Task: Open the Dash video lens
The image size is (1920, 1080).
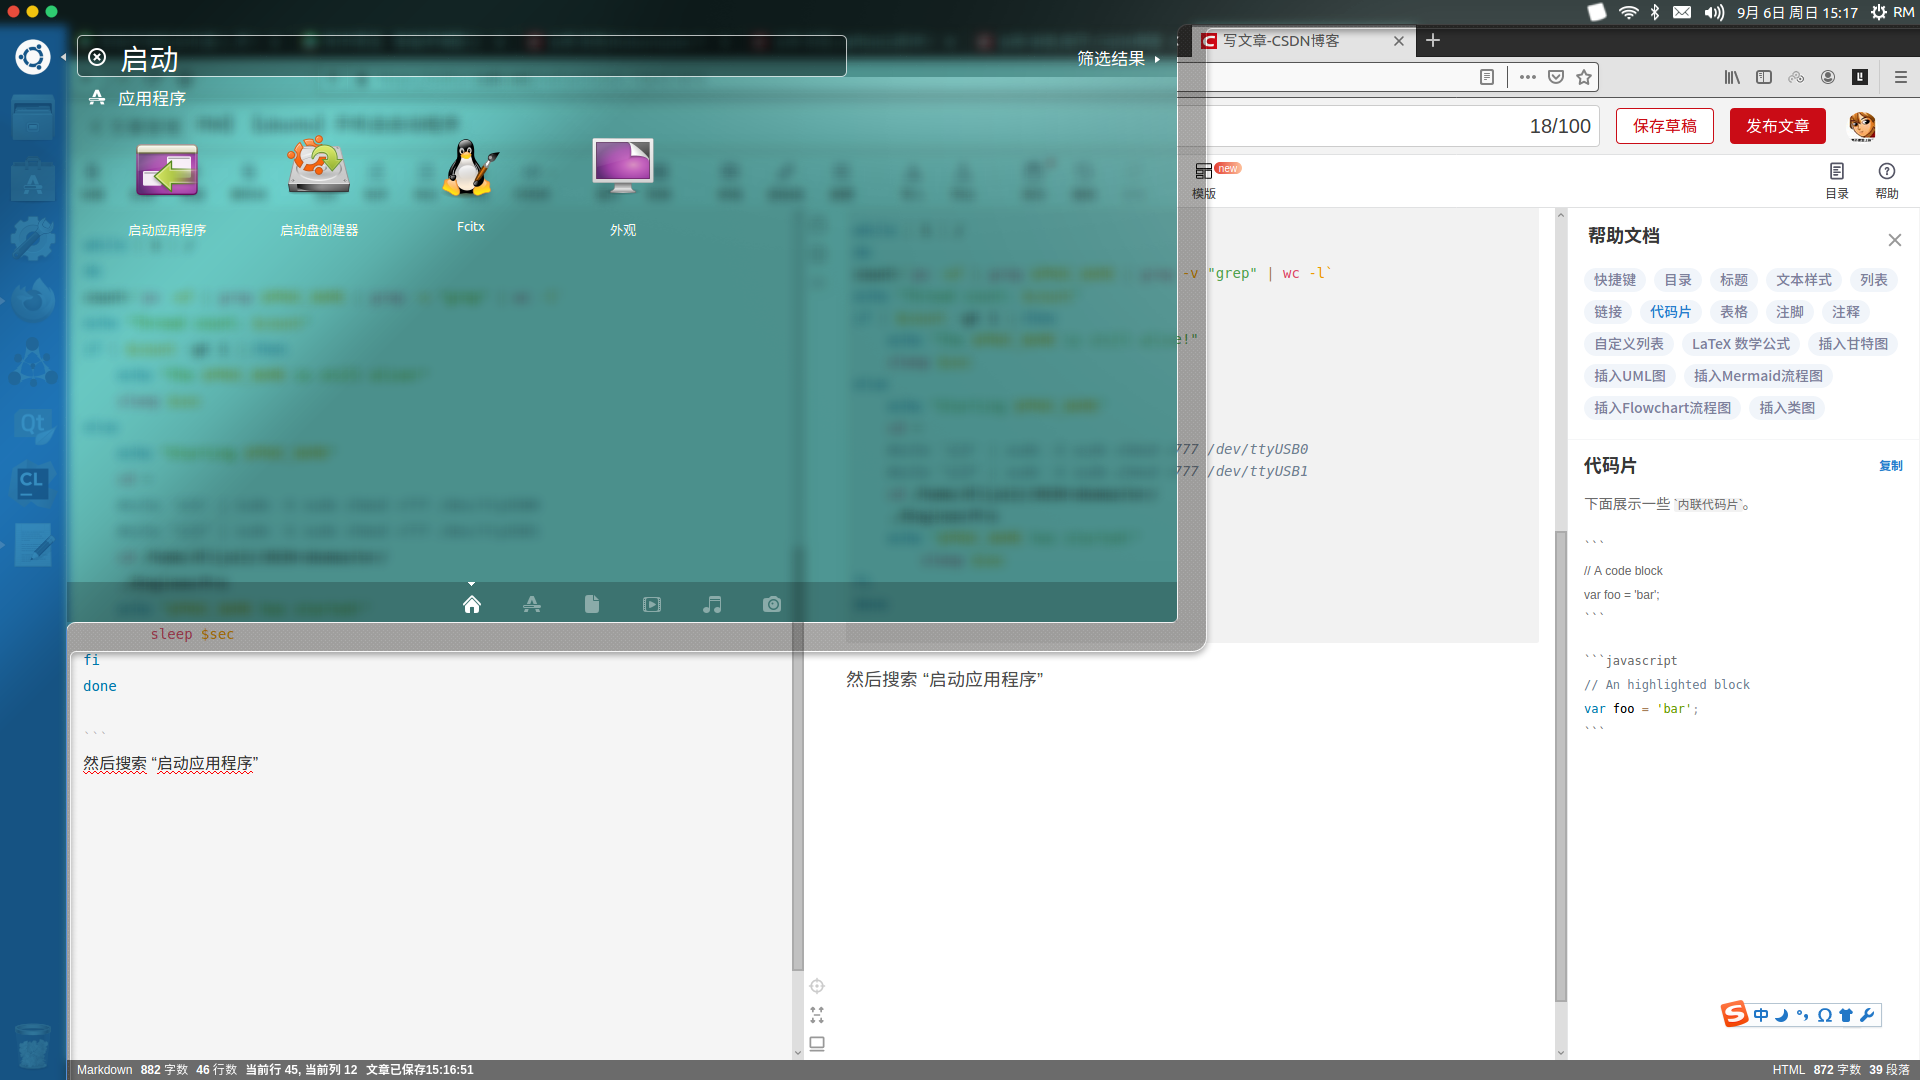Action: 652,604
